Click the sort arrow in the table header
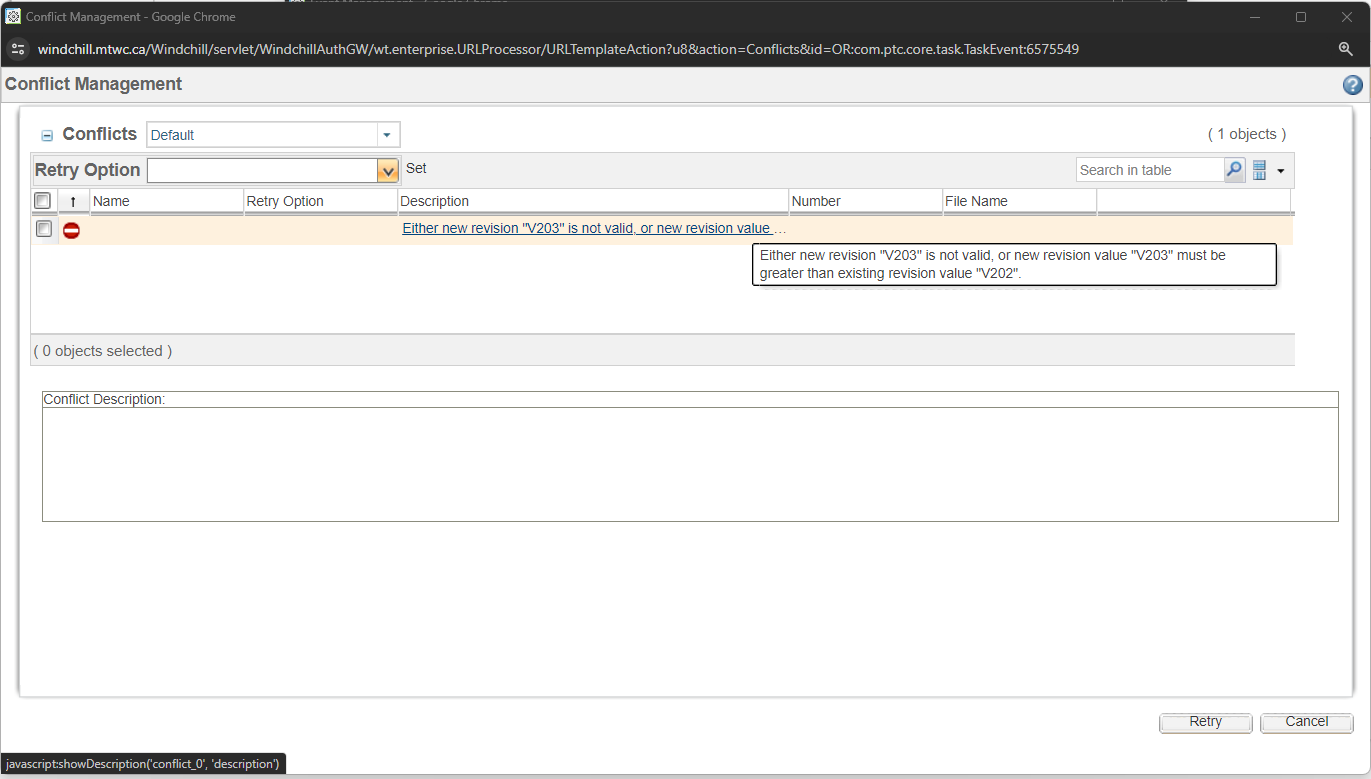1371x779 pixels. [x=73, y=201]
